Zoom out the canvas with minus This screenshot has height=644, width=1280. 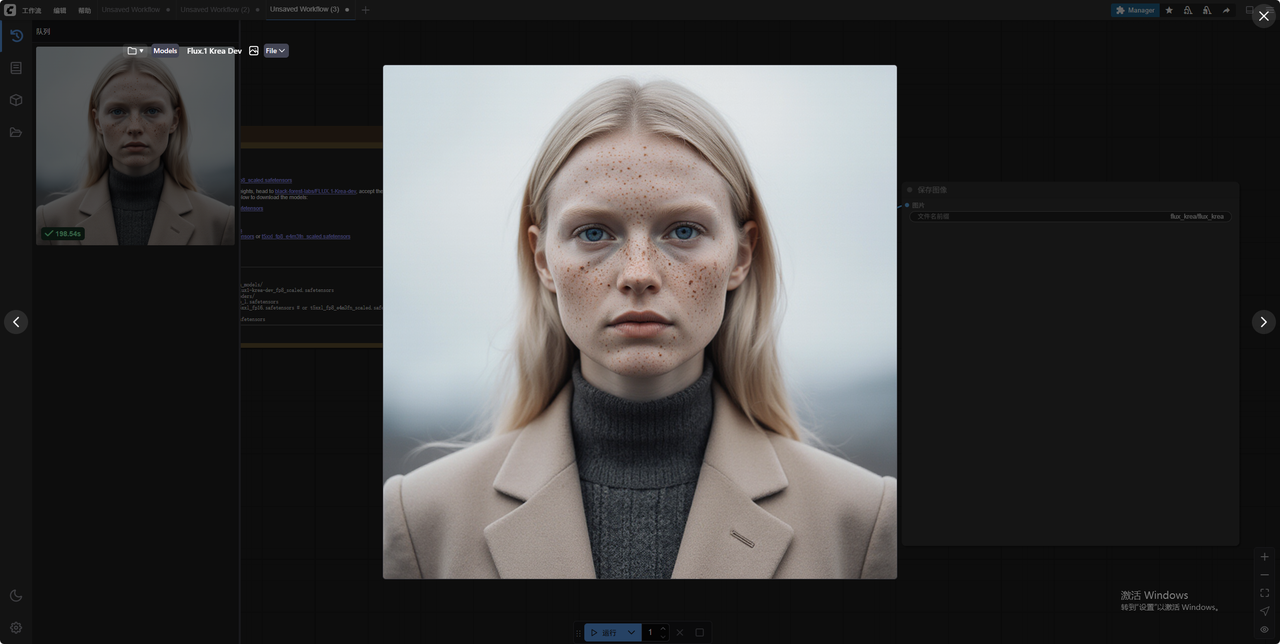pyautogui.click(x=1264, y=575)
